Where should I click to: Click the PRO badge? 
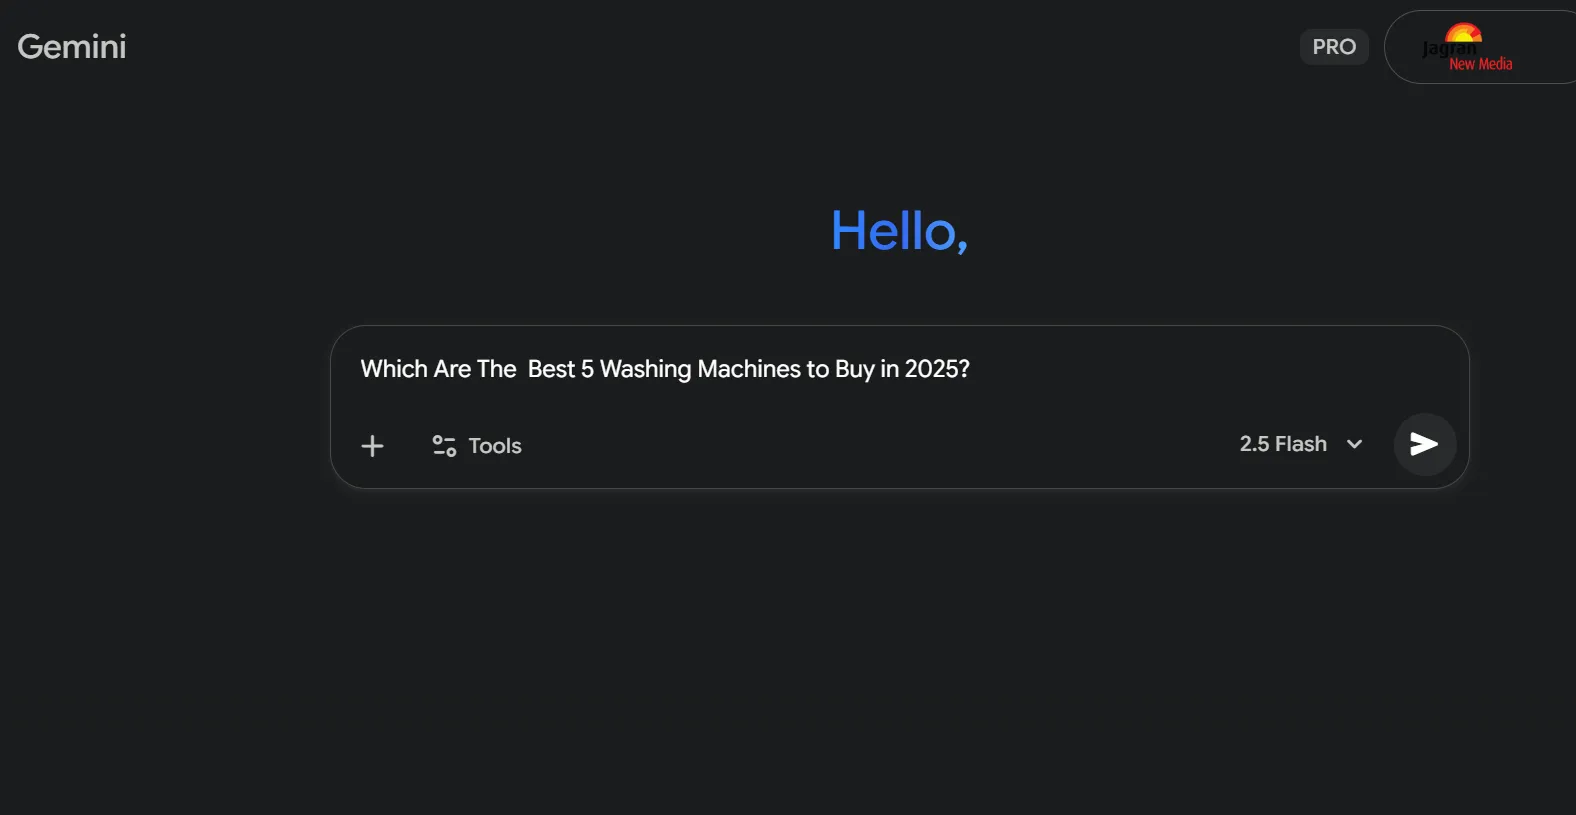(1334, 47)
